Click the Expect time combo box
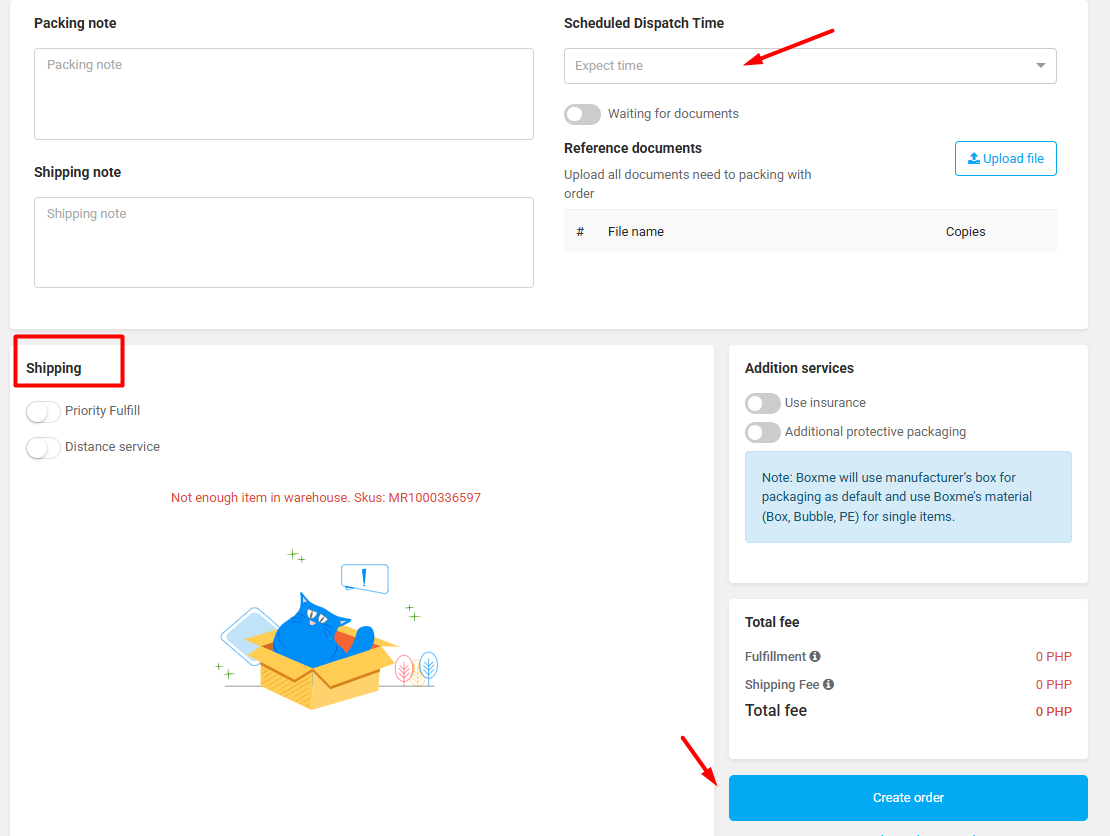The image size is (1110, 836). [800, 66]
